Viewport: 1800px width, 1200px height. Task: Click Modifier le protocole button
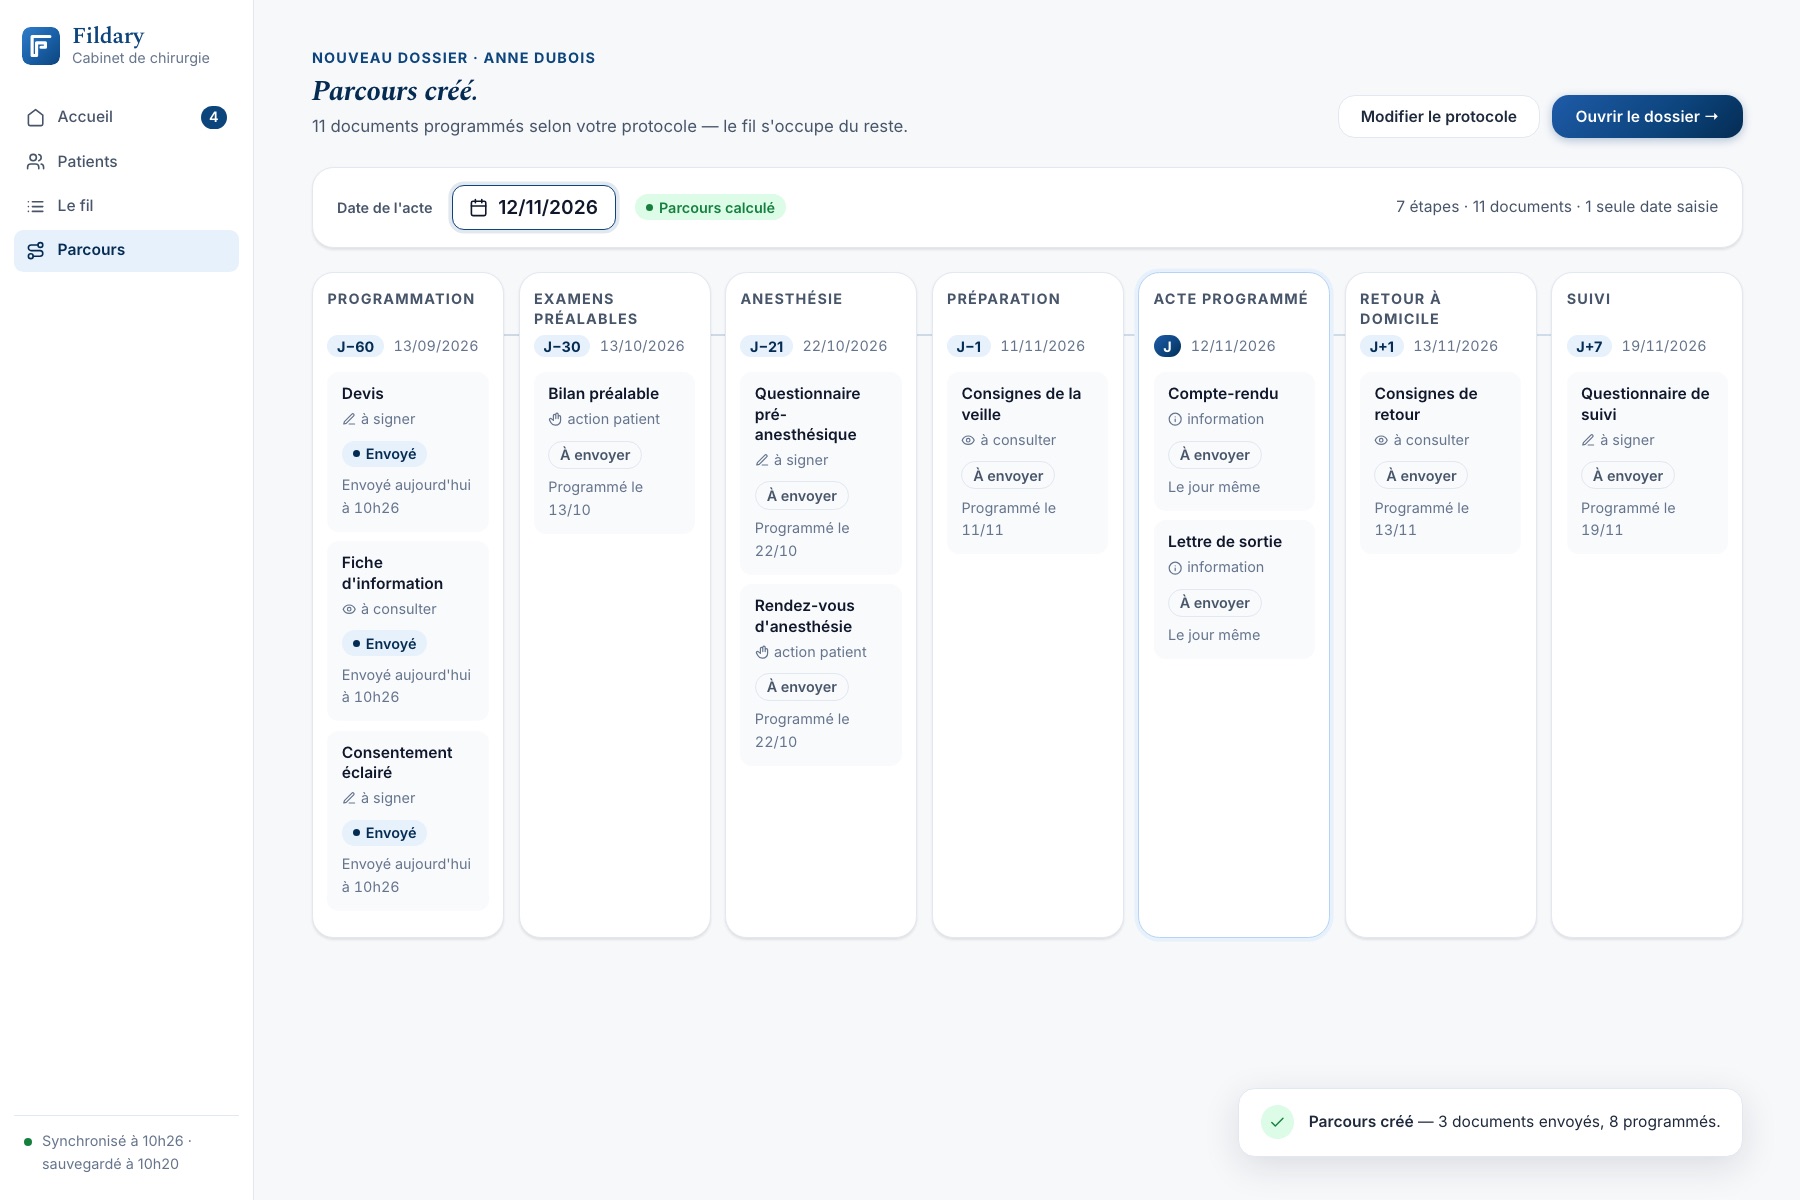pyautogui.click(x=1438, y=117)
